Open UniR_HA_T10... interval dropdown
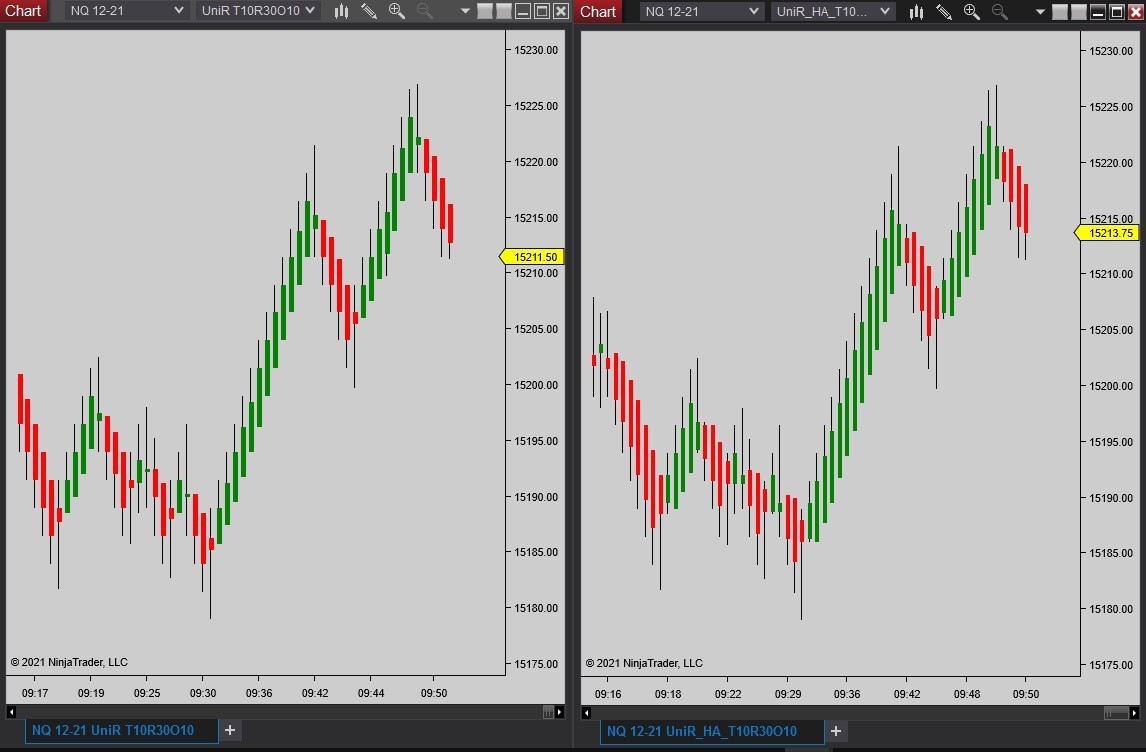 click(833, 11)
